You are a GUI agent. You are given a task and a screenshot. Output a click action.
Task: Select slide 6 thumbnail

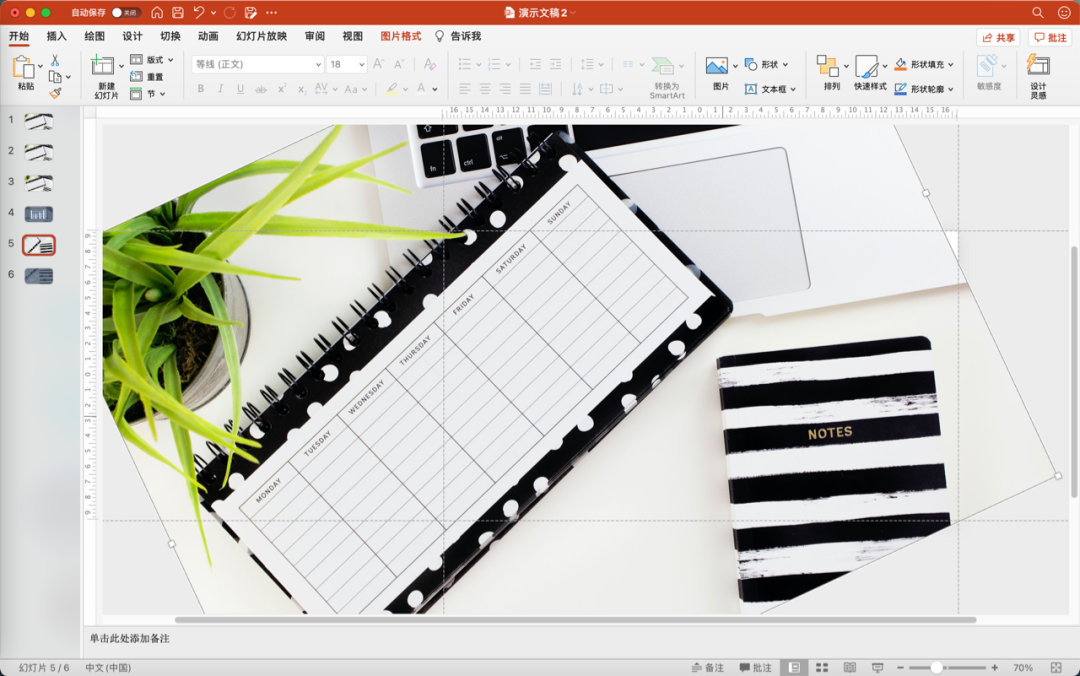coord(39,276)
